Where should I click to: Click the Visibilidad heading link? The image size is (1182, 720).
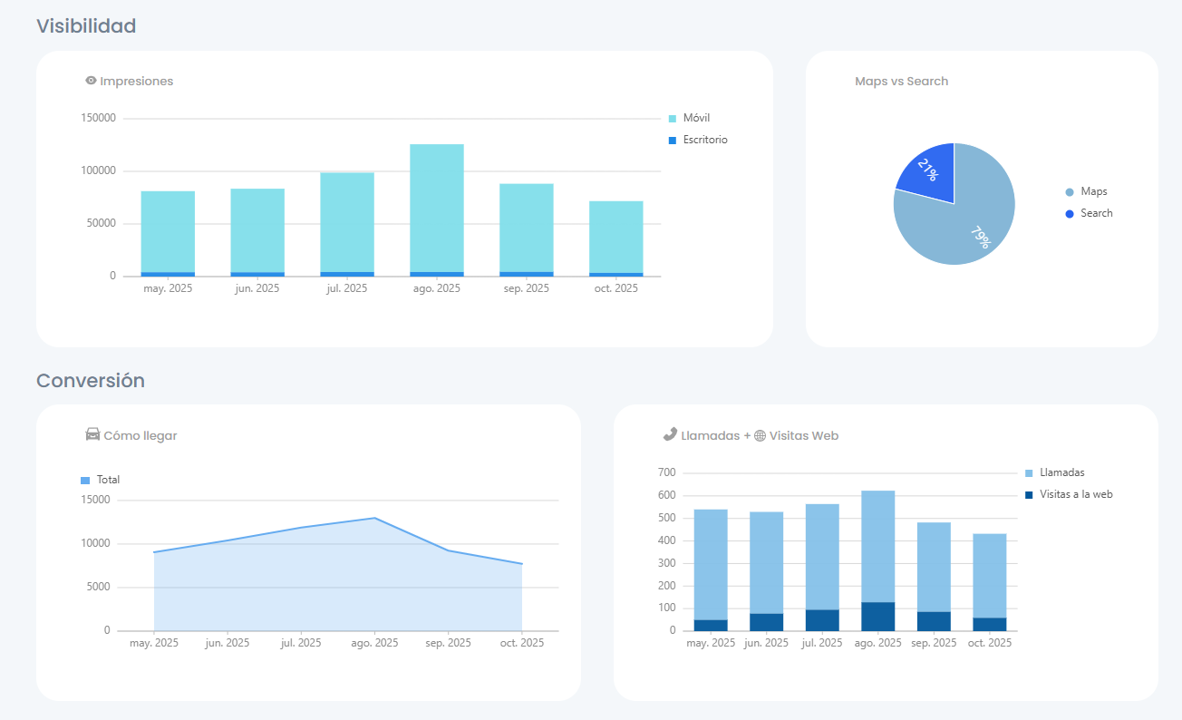86,26
